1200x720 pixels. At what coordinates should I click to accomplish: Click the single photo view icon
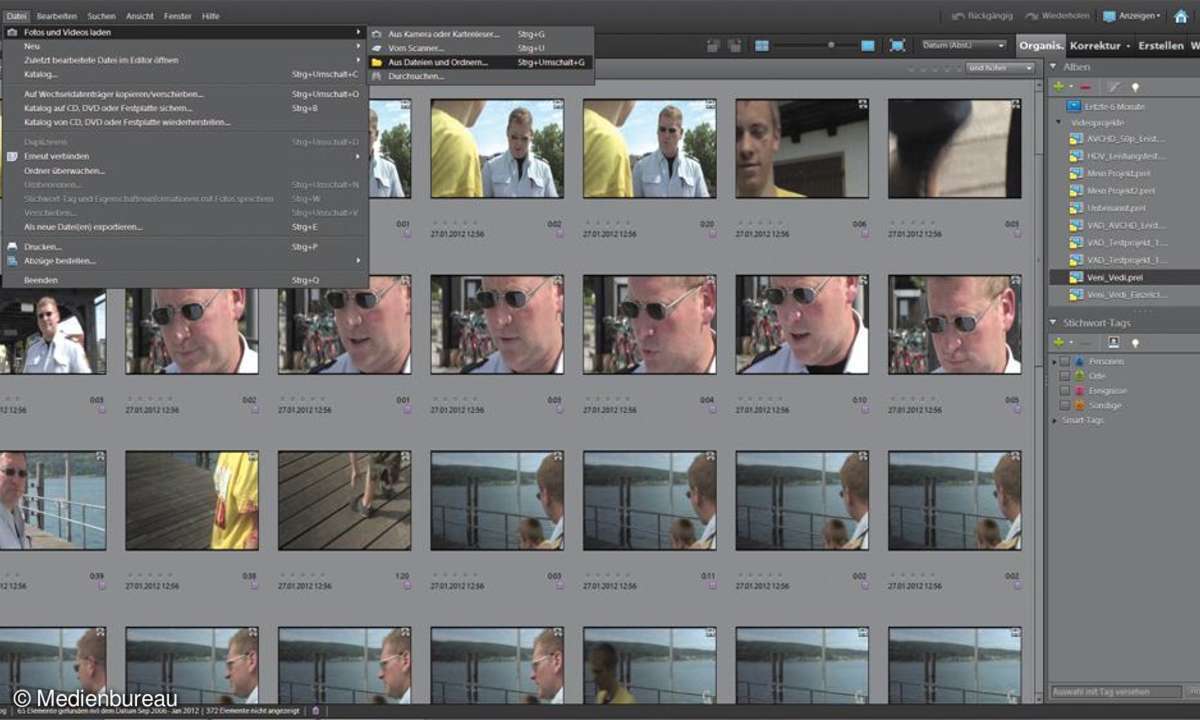point(868,45)
